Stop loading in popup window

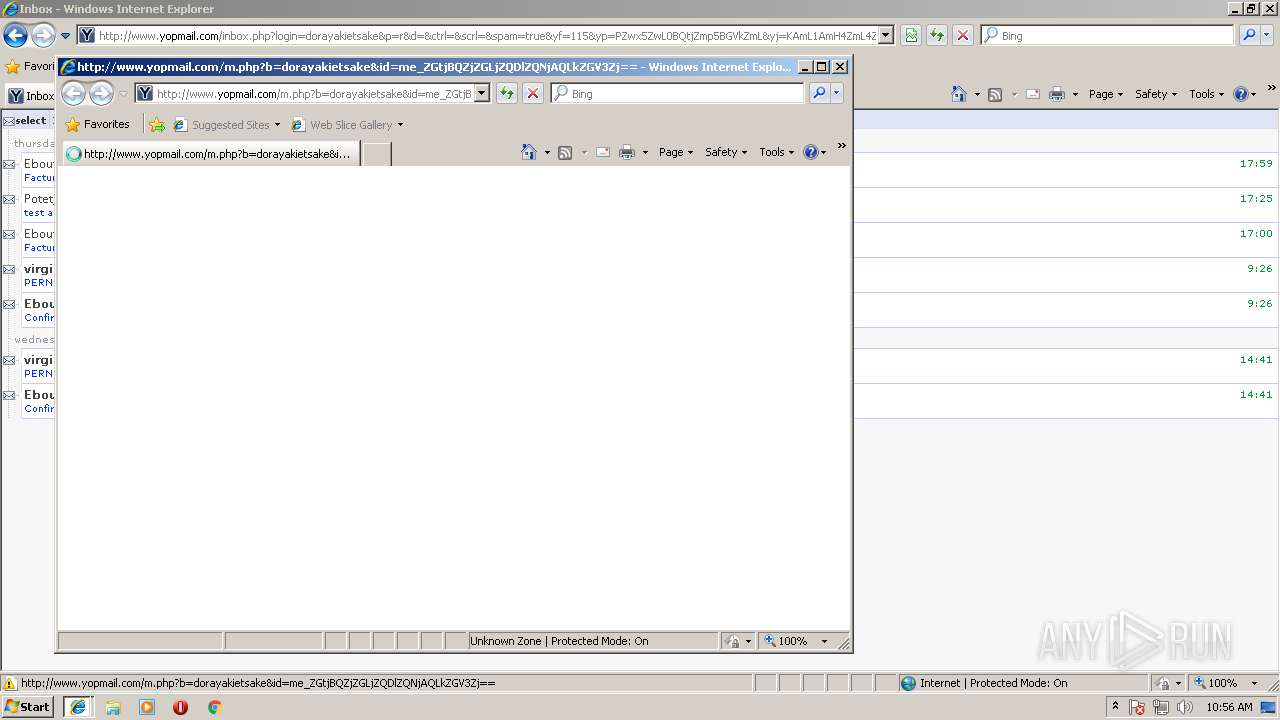click(x=533, y=93)
